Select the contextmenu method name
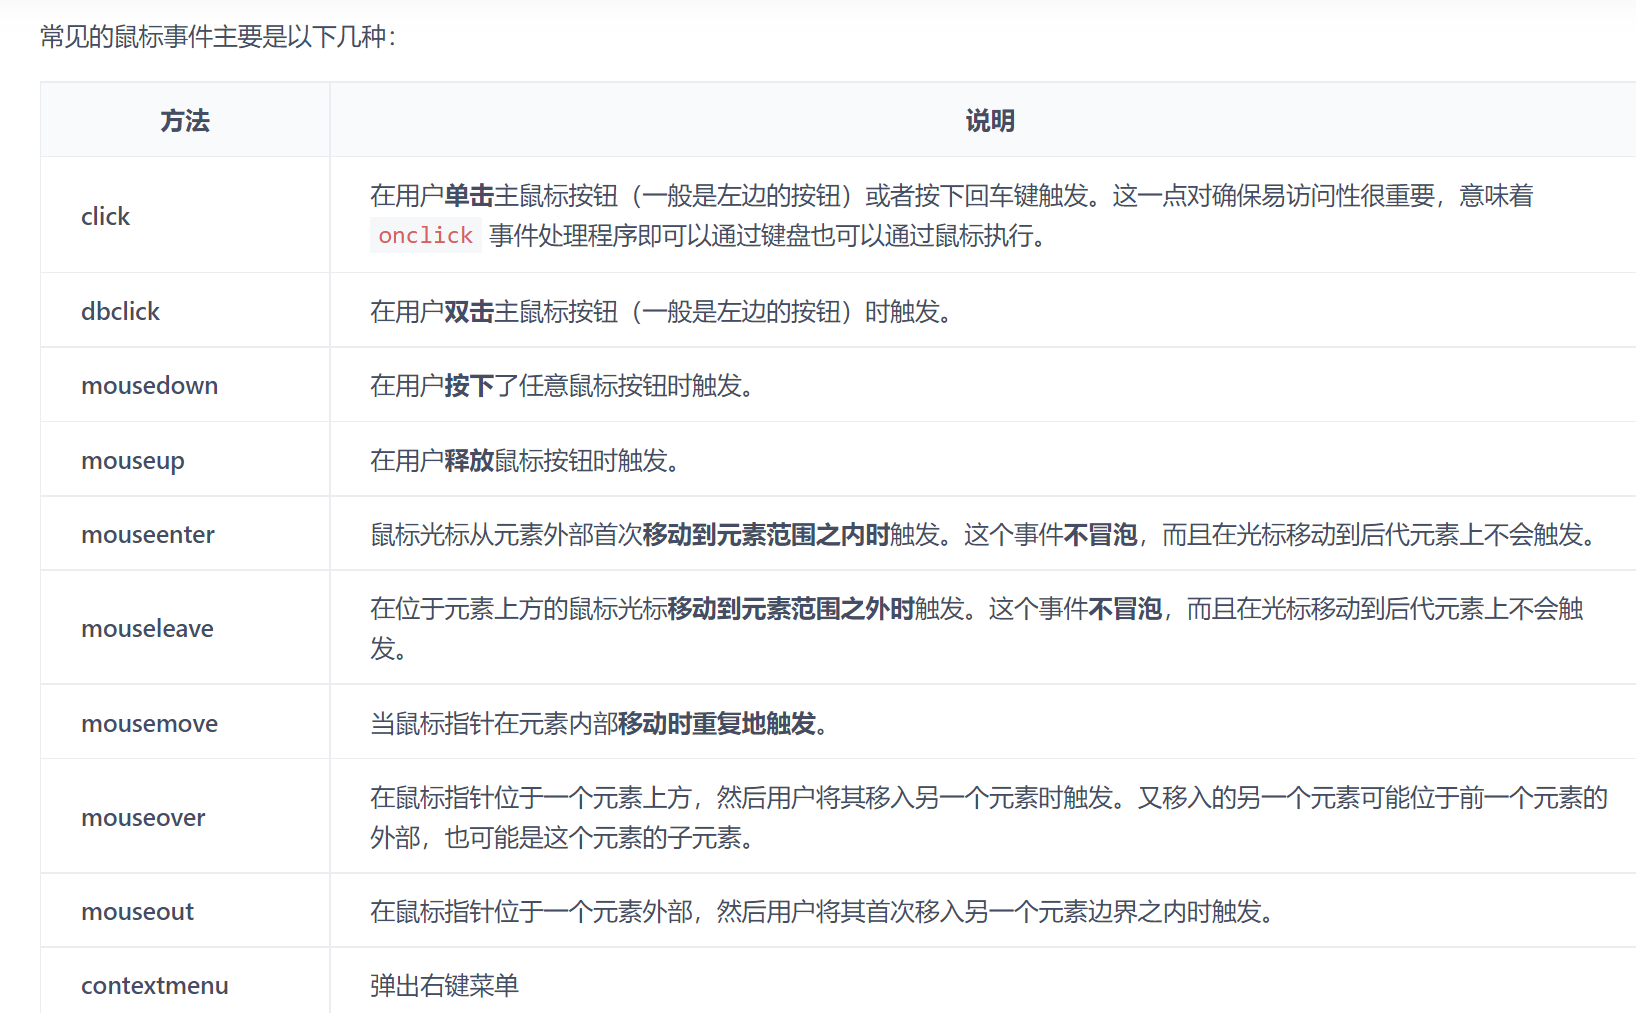The image size is (1636, 1013). point(154,986)
